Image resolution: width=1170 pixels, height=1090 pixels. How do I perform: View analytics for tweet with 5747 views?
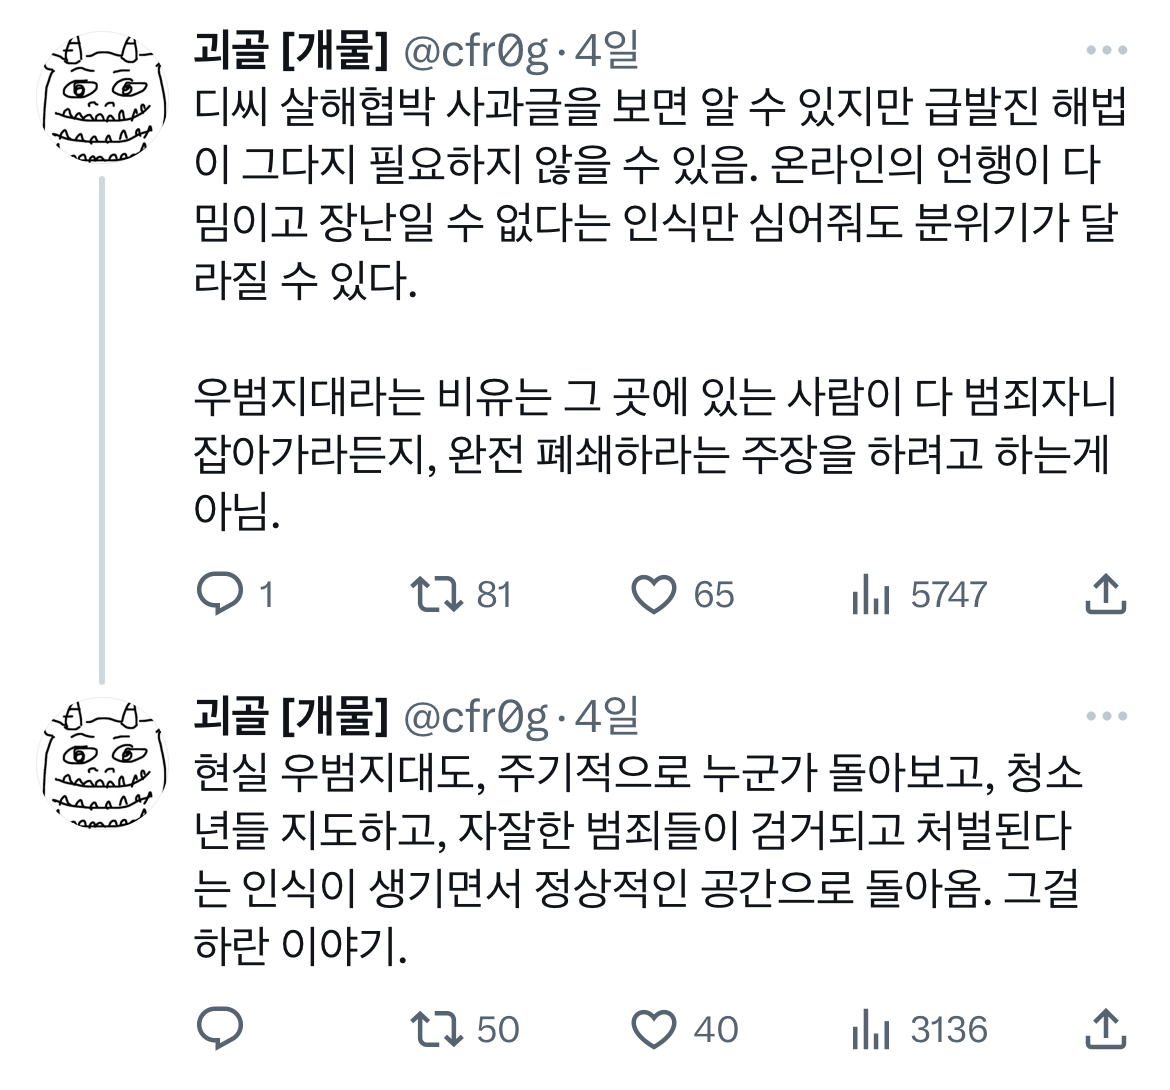pos(871,594)
